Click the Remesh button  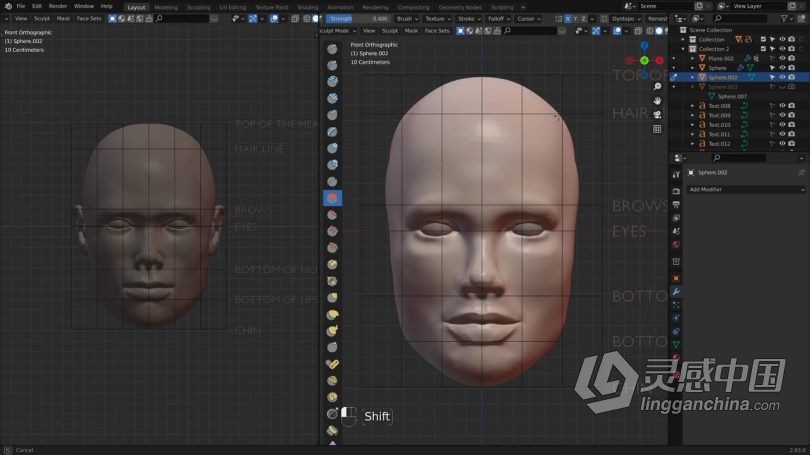point(657,19)
